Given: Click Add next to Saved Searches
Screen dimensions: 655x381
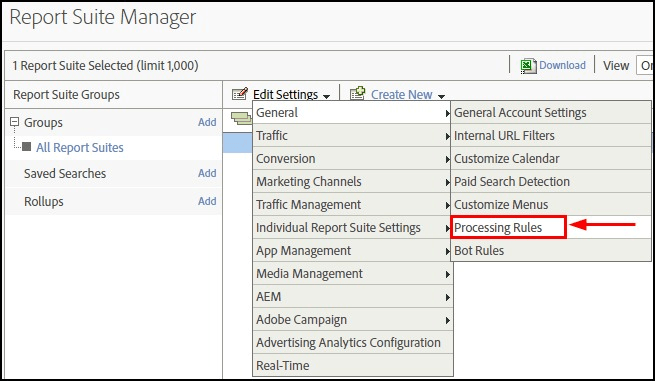Looking at the screenshot, I should 207,173.
